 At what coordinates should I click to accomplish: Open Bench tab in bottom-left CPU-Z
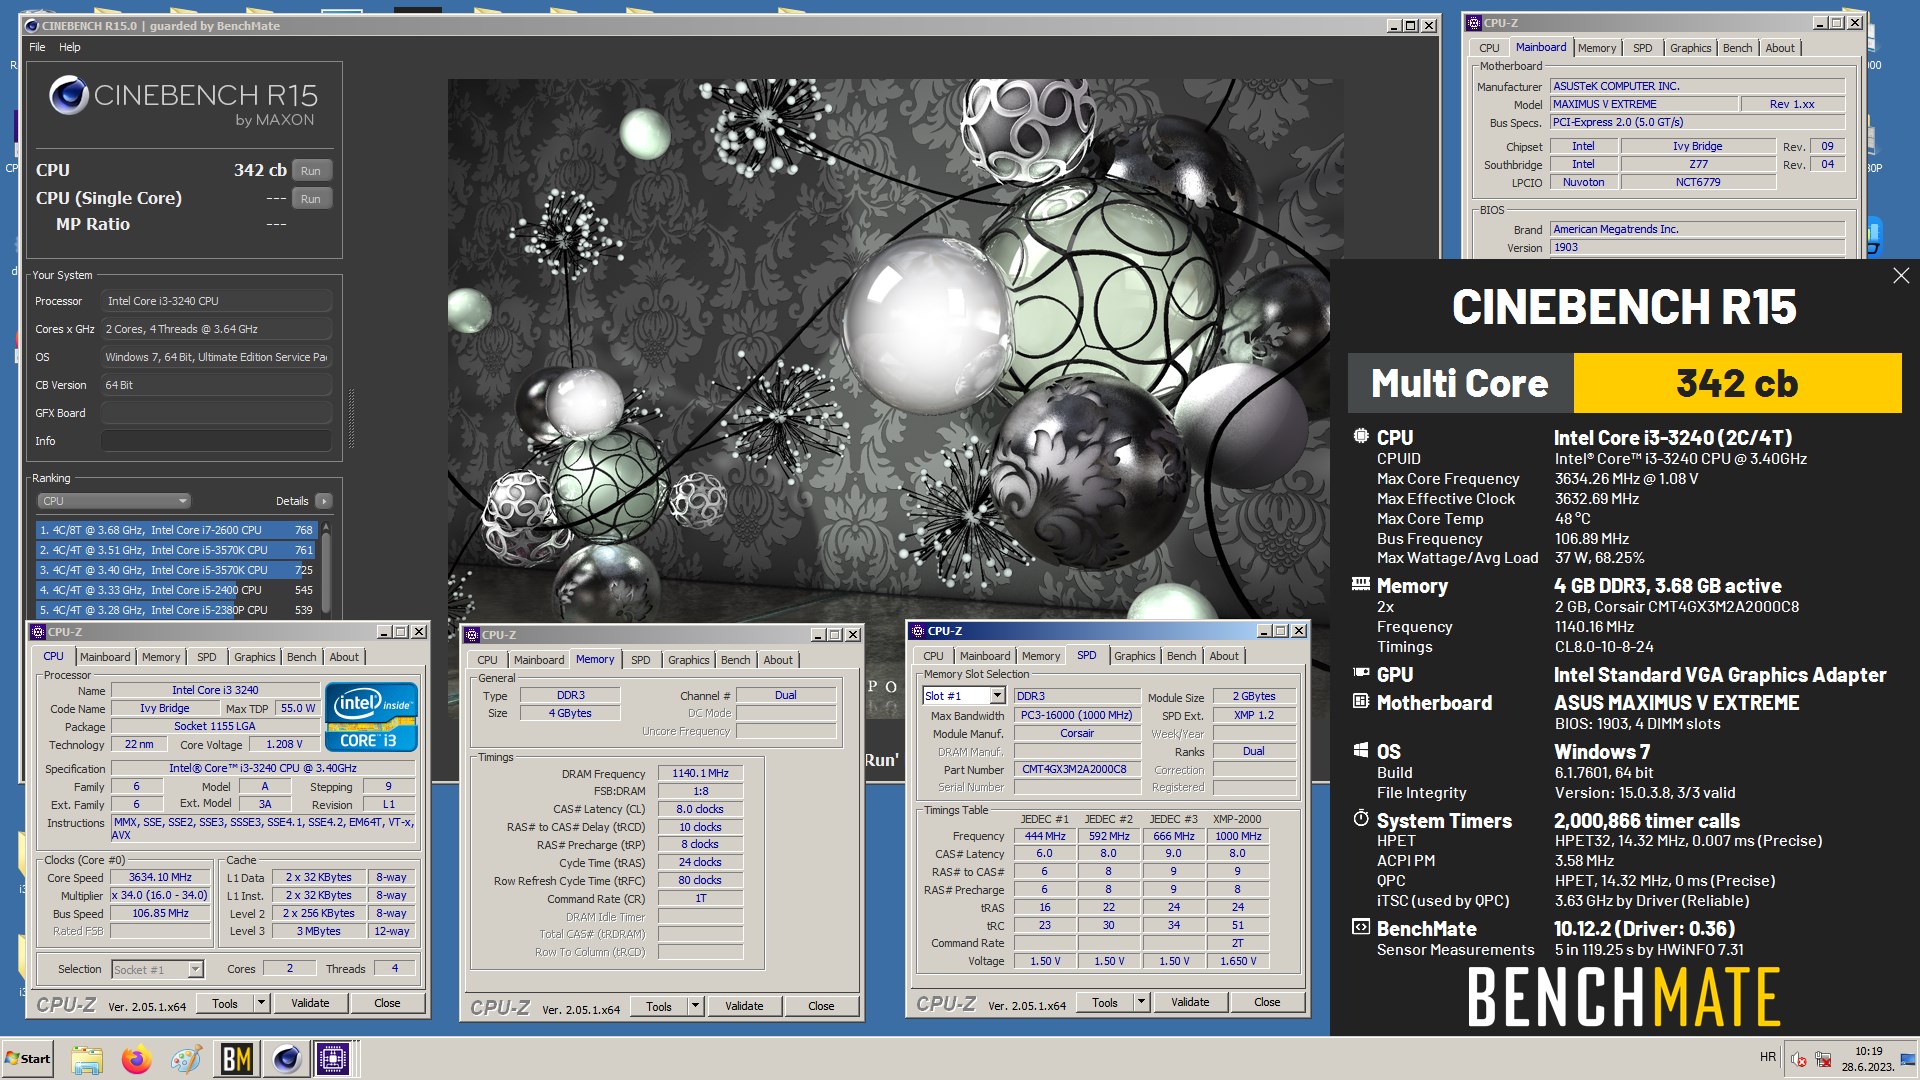[301, 657]
